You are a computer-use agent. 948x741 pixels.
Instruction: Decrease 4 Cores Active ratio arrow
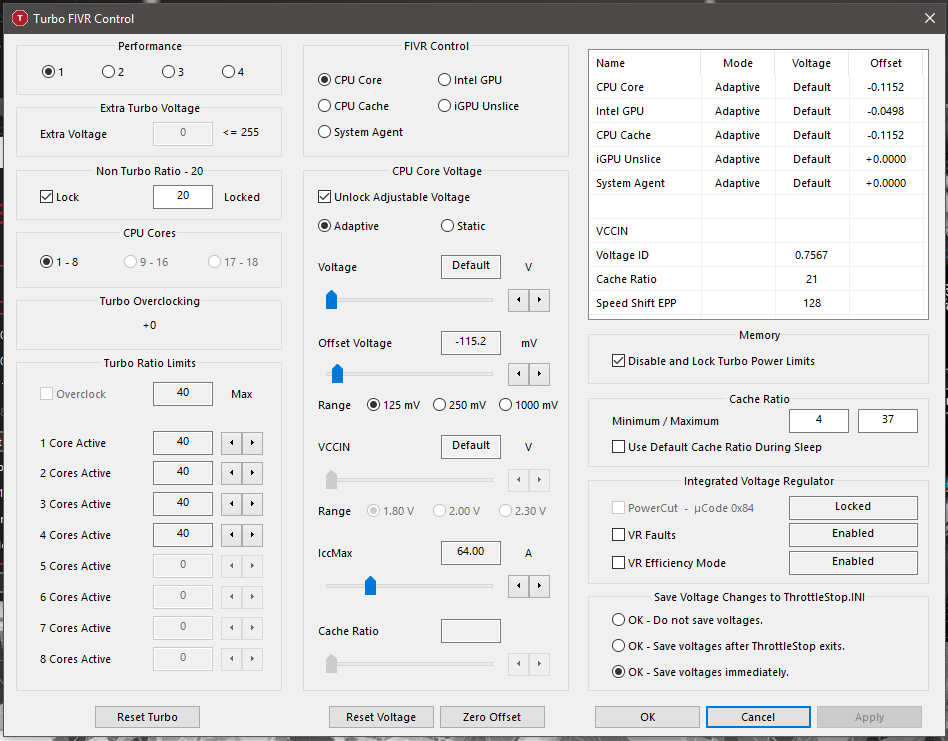[232, 535]
